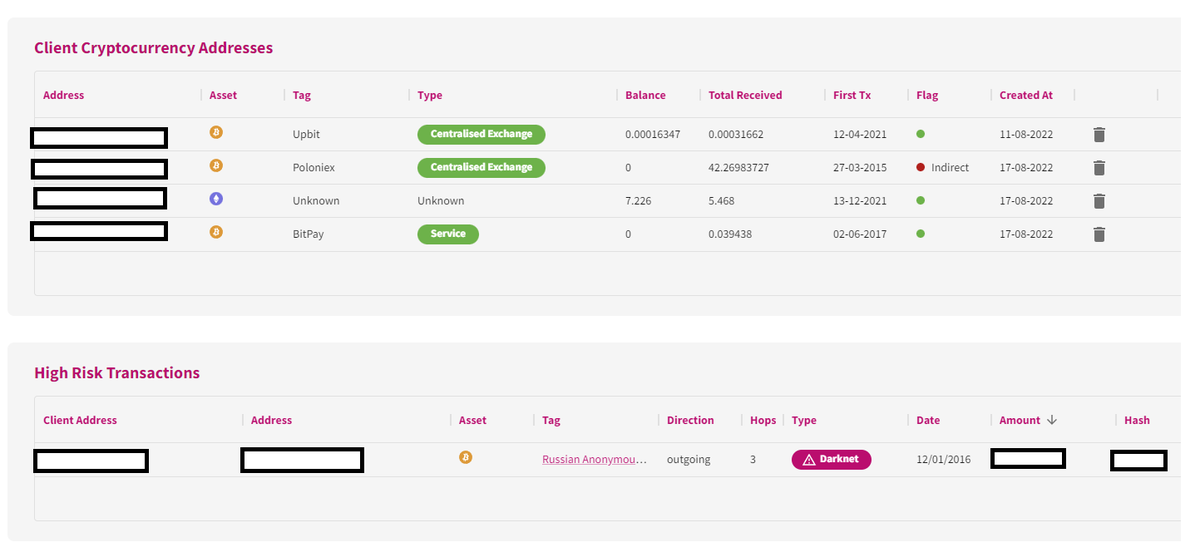Open the Russian Anonymous tag link
Viewport: 1200px width, 557px height.
(x=594, y=460)
